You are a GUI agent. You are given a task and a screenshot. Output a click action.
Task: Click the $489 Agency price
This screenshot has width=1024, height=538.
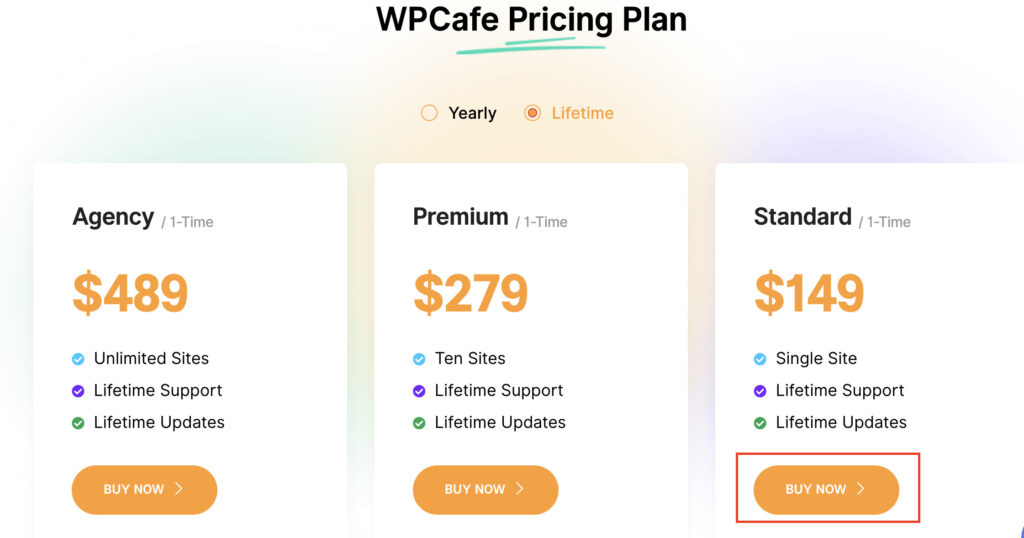[x=130, y=293]
